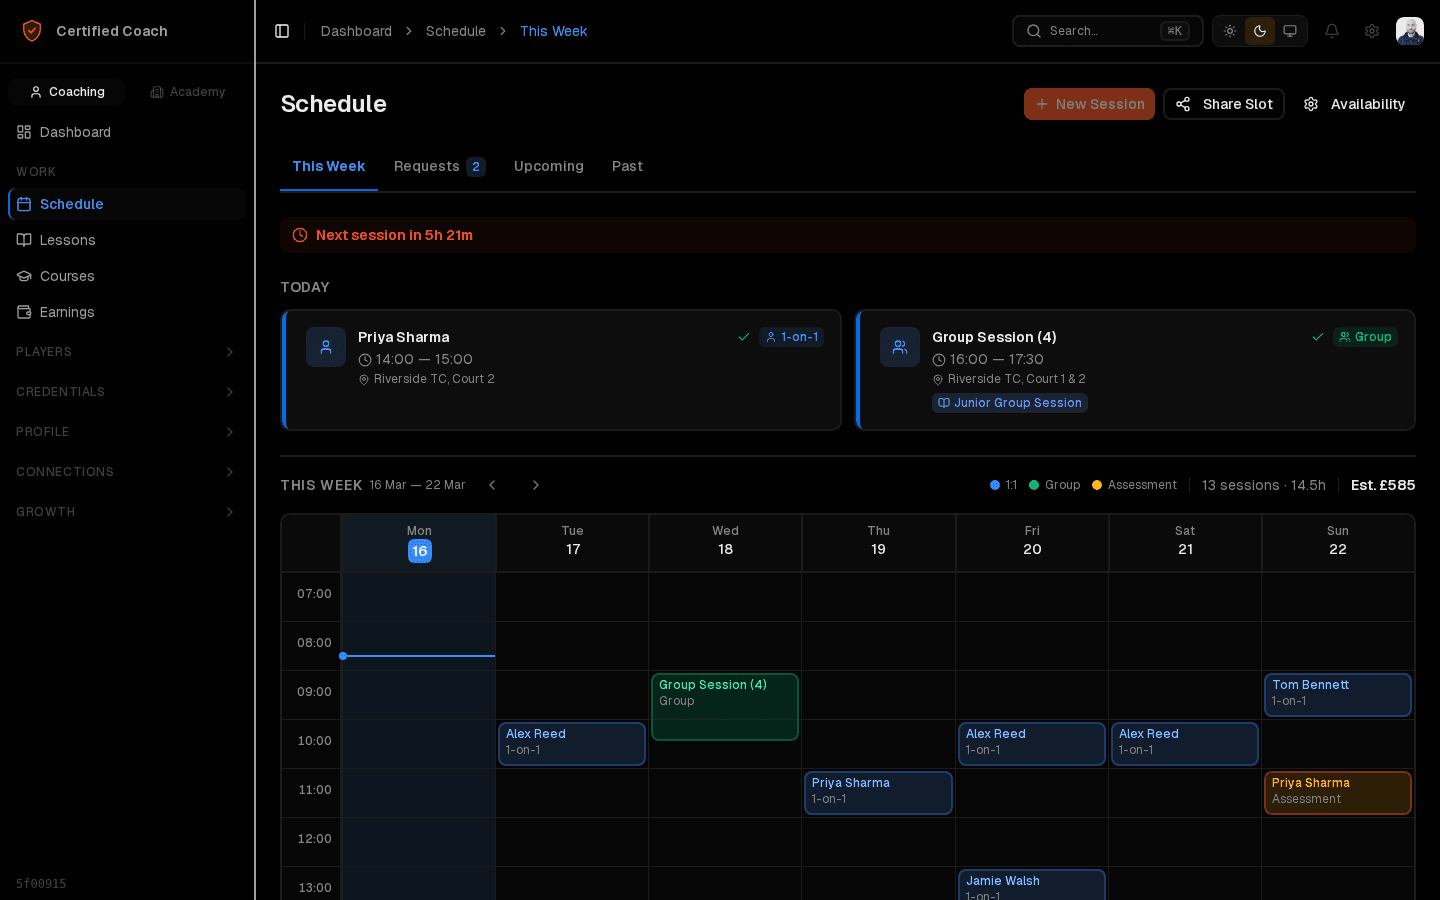The image size is (1440, 900).
Task: Expand the Credentials section
Action: point(124,392)
